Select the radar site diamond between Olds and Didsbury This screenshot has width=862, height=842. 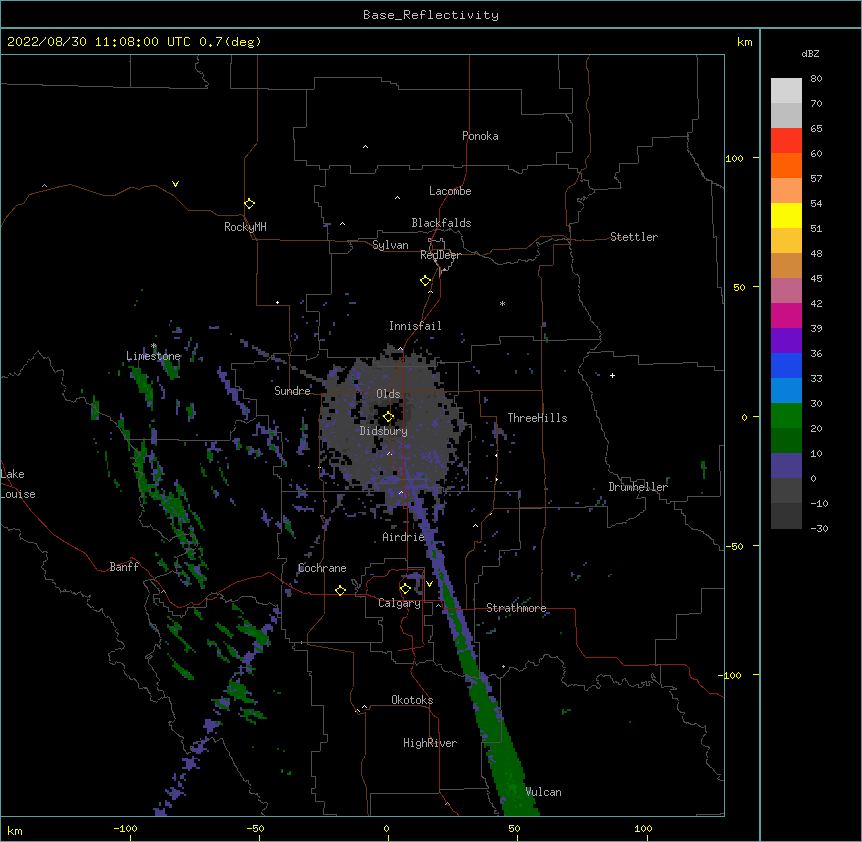coord(388,417)
